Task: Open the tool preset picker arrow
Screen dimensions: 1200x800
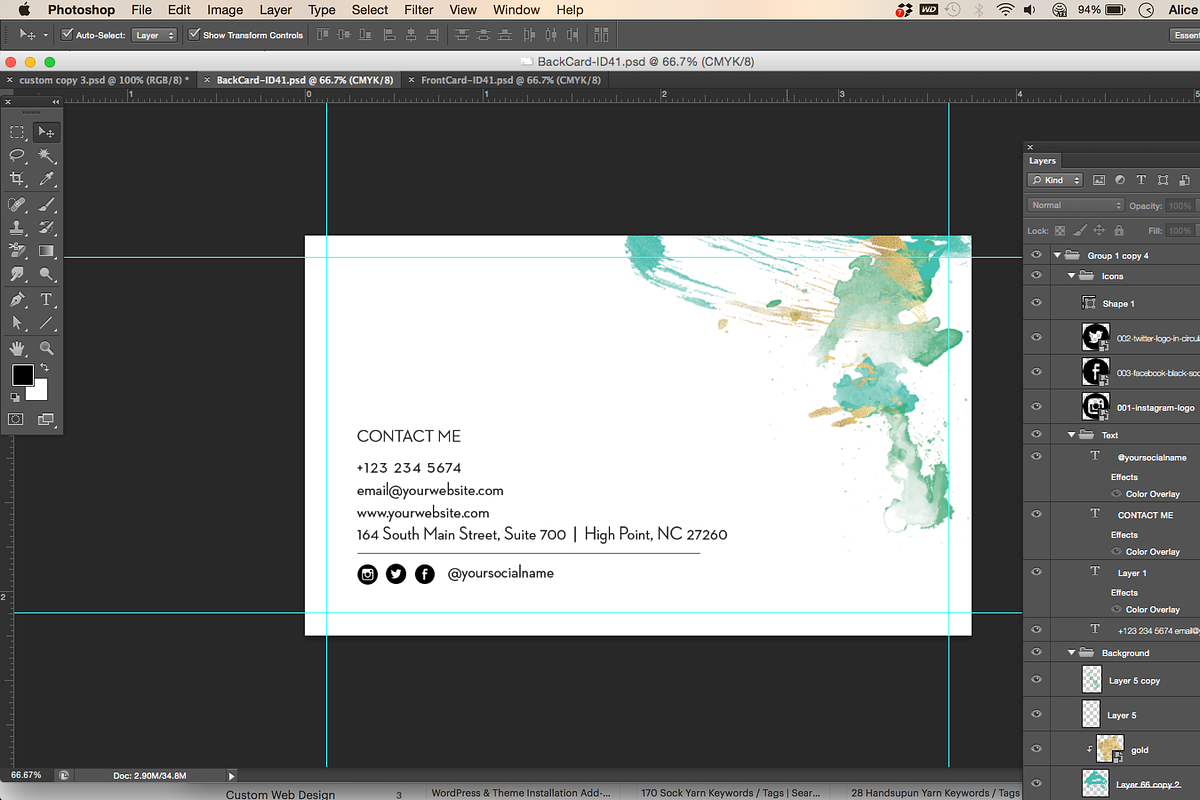Action: (45, 35)
